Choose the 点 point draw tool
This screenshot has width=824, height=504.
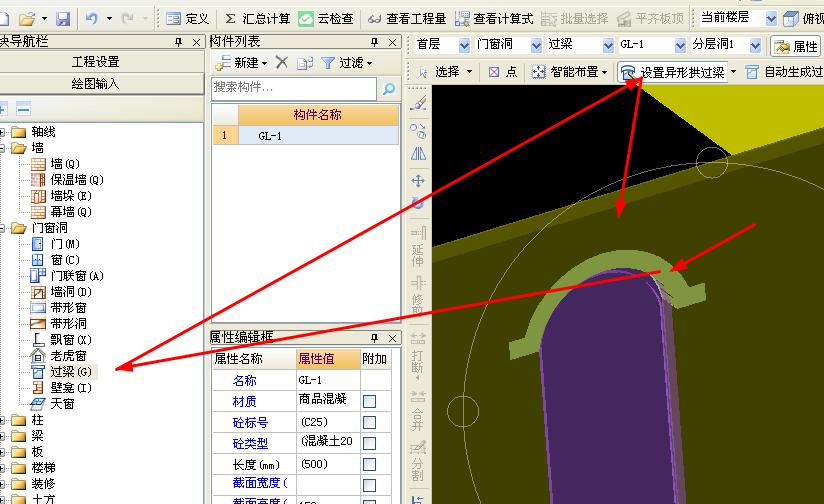tap(502, 72)
